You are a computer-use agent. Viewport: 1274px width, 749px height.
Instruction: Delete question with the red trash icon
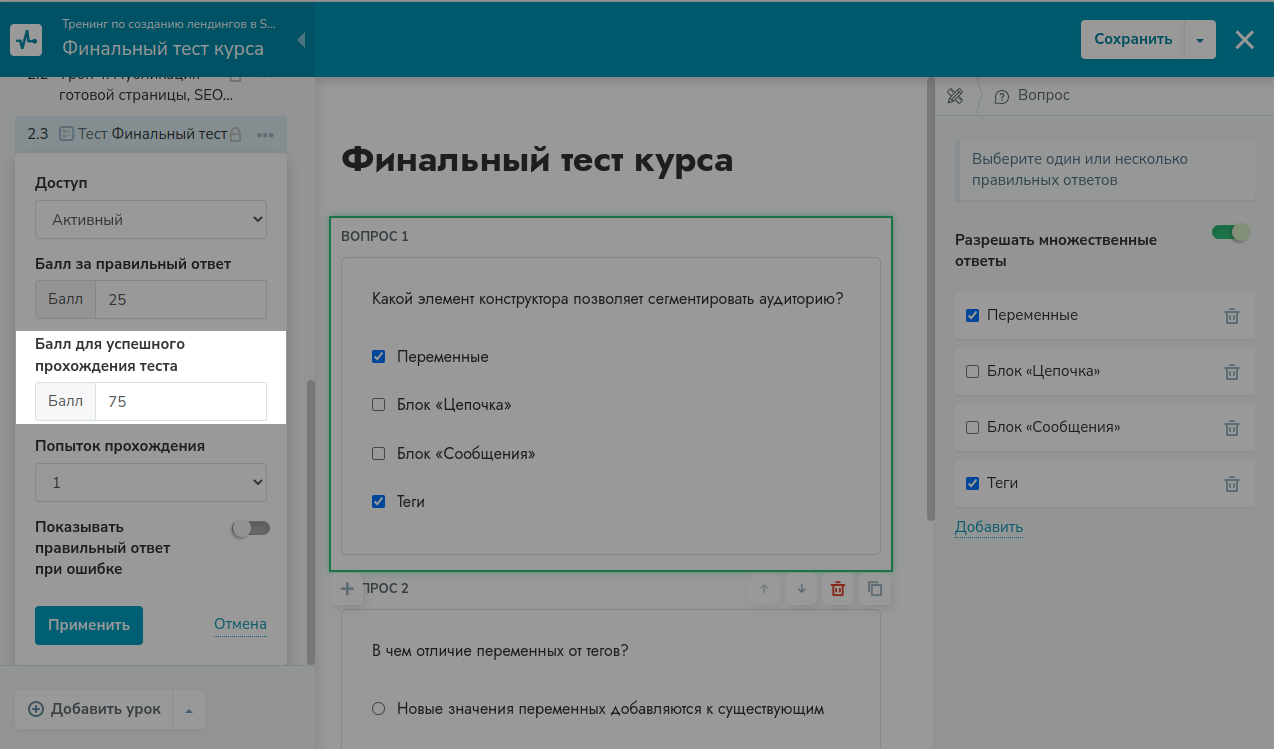(838, 589)
